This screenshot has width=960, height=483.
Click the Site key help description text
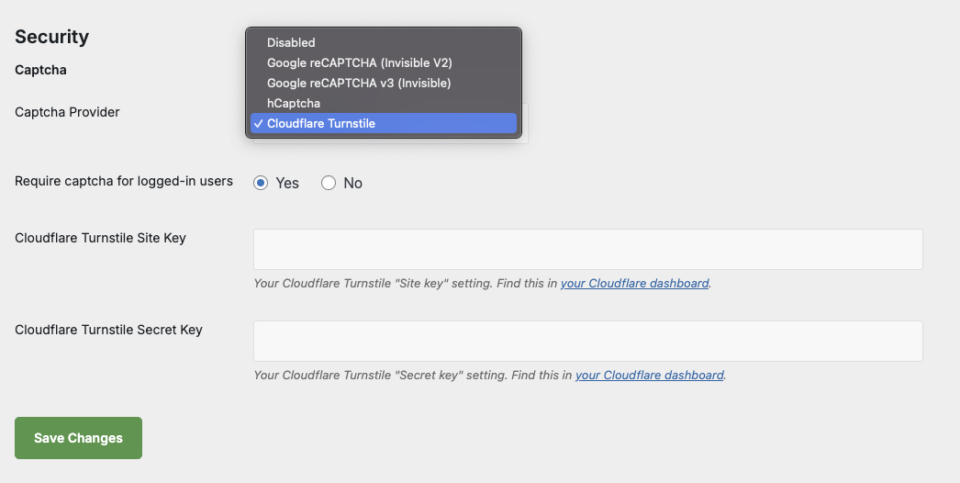405,284
